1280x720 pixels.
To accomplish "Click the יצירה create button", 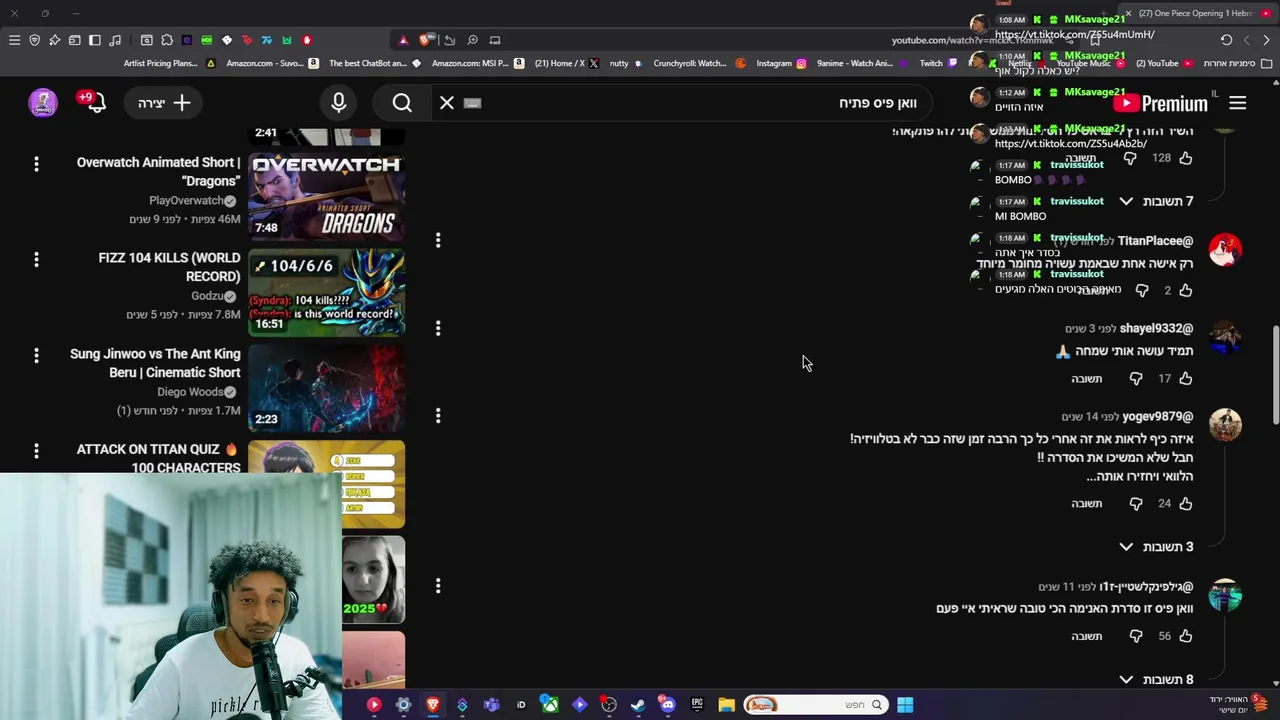I will (x=164, y=103).
